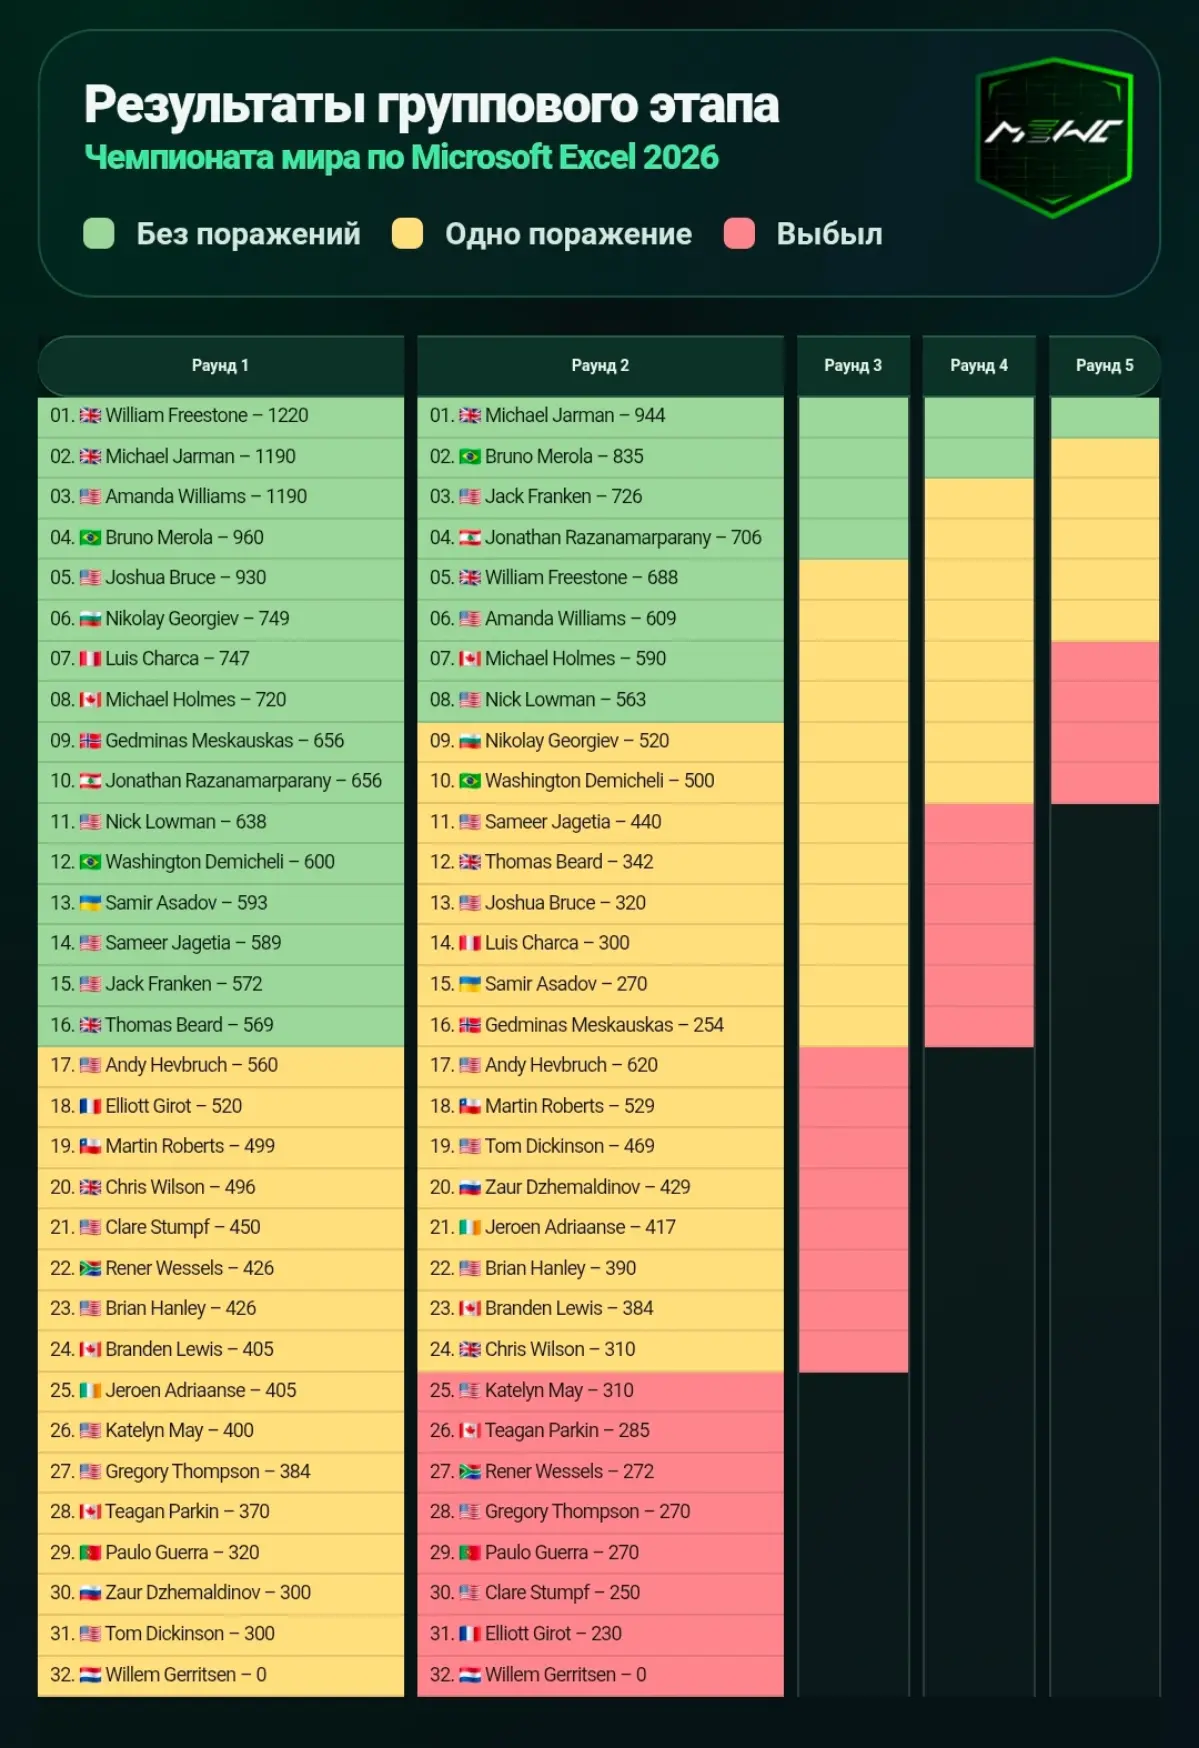Click the row 'Teagan Parkin – 370'
This screenshot has height=1748, width=1199.
[x=221, y=1511]
